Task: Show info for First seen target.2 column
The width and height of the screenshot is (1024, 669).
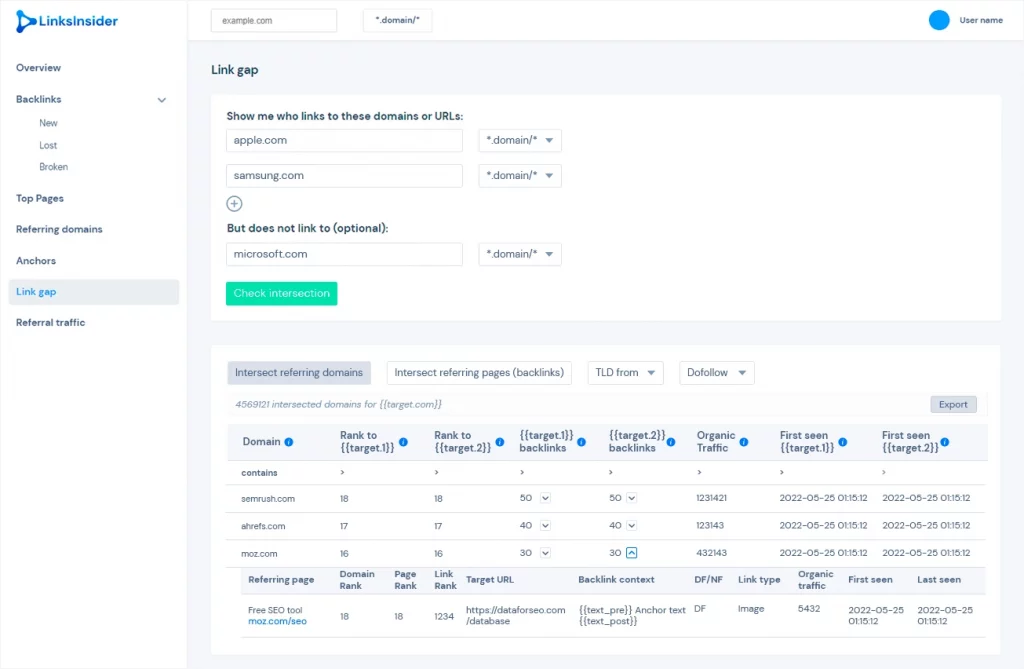Action: pyautogui.click(x=945, y=442)
